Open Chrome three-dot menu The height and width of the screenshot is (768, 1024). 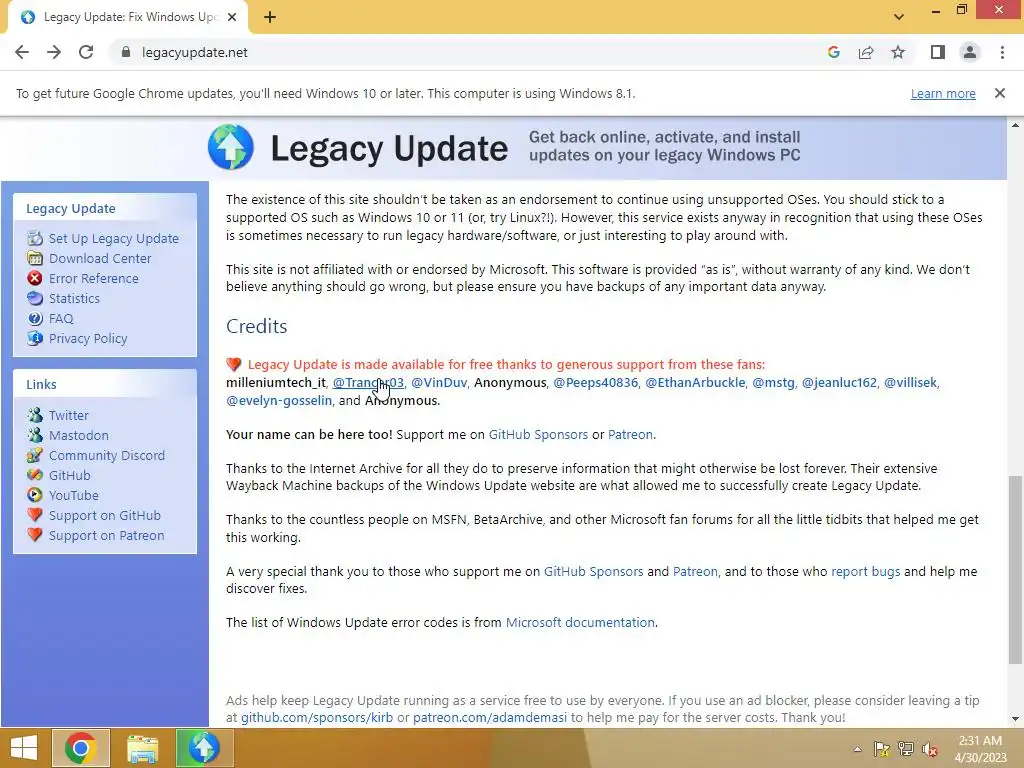tap(1002, 52)
